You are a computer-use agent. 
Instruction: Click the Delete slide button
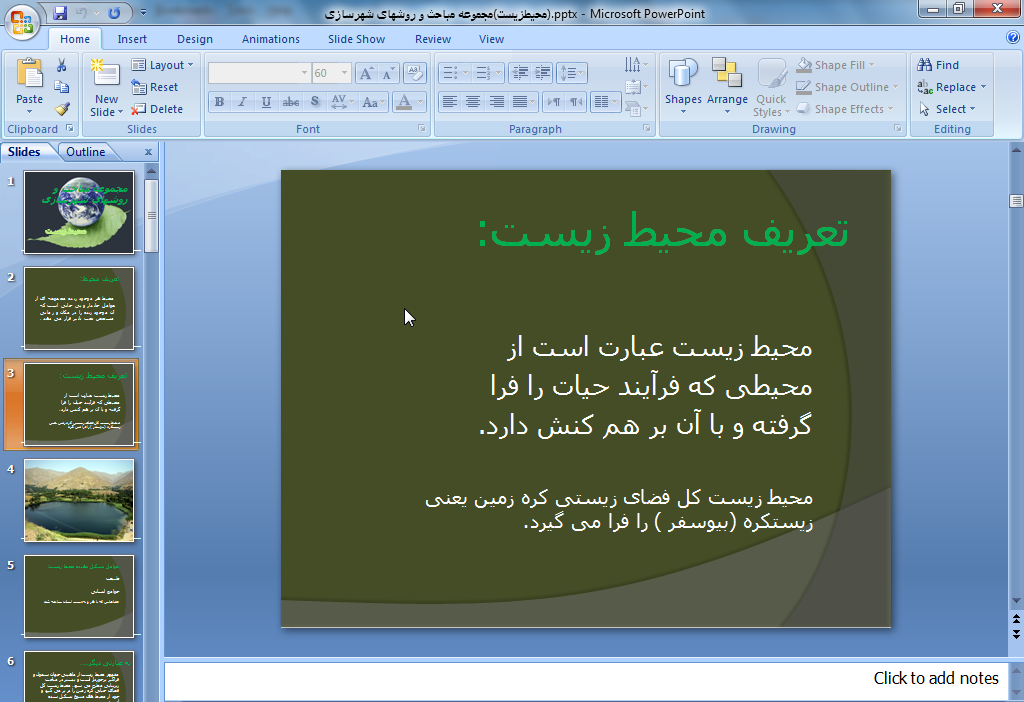[x=158, y=109]
